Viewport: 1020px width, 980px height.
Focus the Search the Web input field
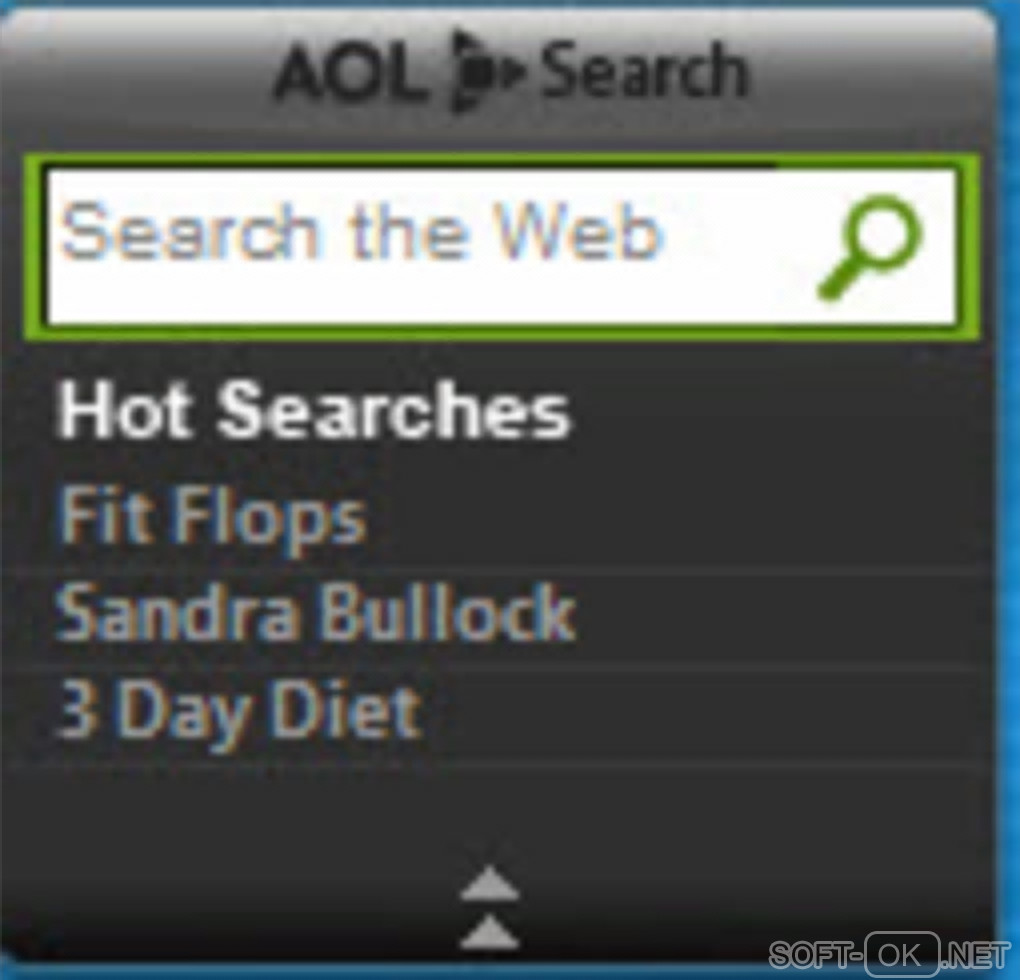[x=501, y=246]
